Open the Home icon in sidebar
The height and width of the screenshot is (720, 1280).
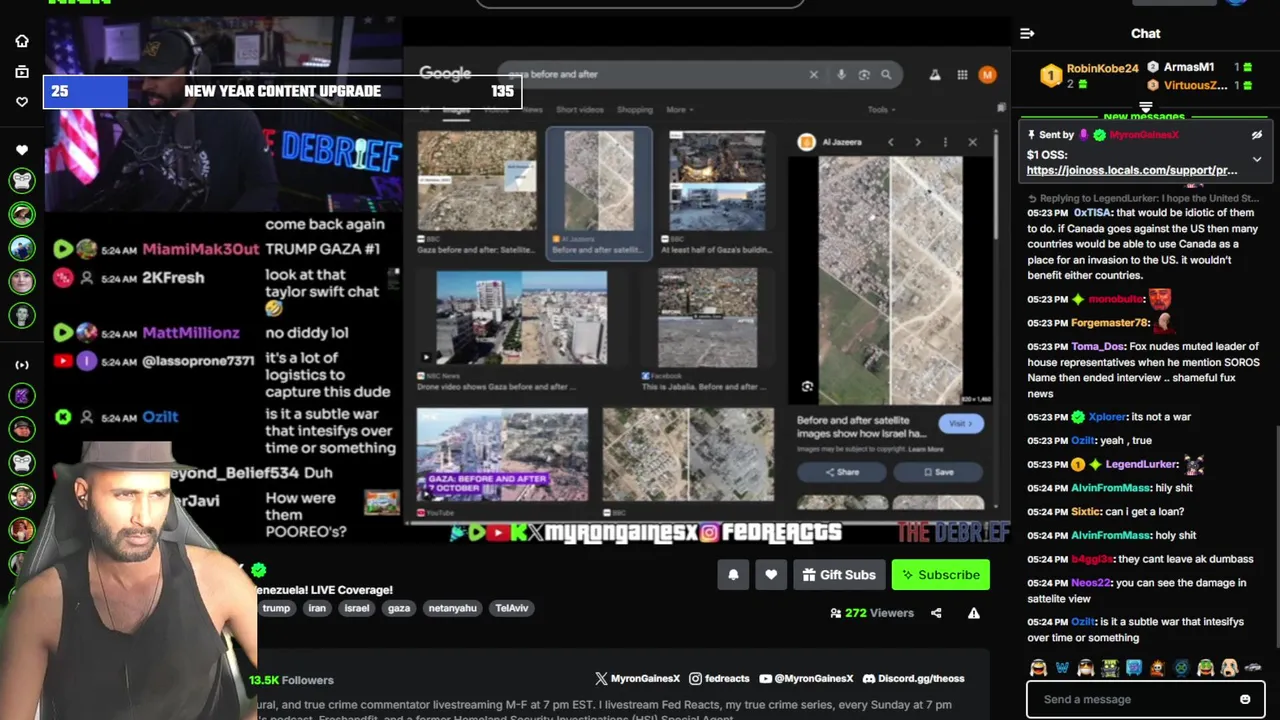22,41
